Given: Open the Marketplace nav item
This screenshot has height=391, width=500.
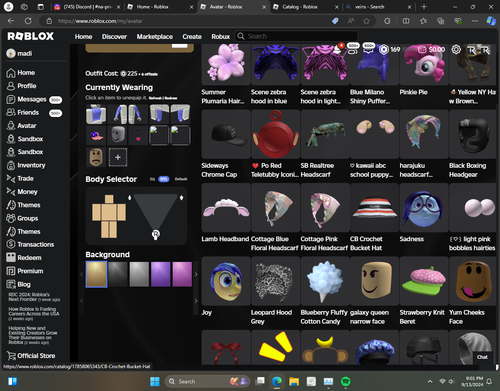Looking at the screenshot, I should [155, 36].
